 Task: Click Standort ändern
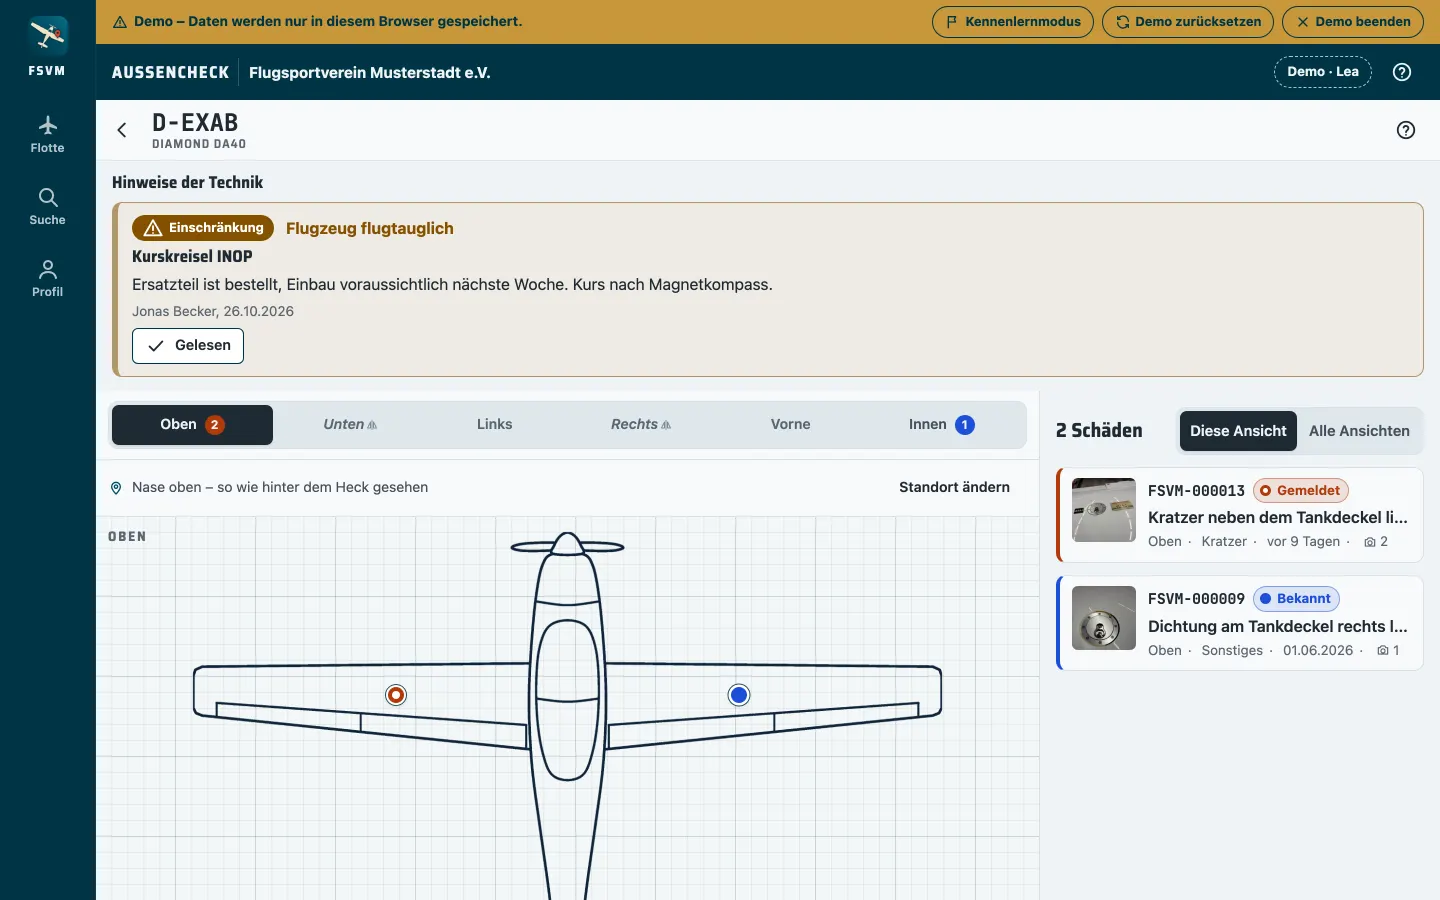pyautogui.click(x=954, y=487)
